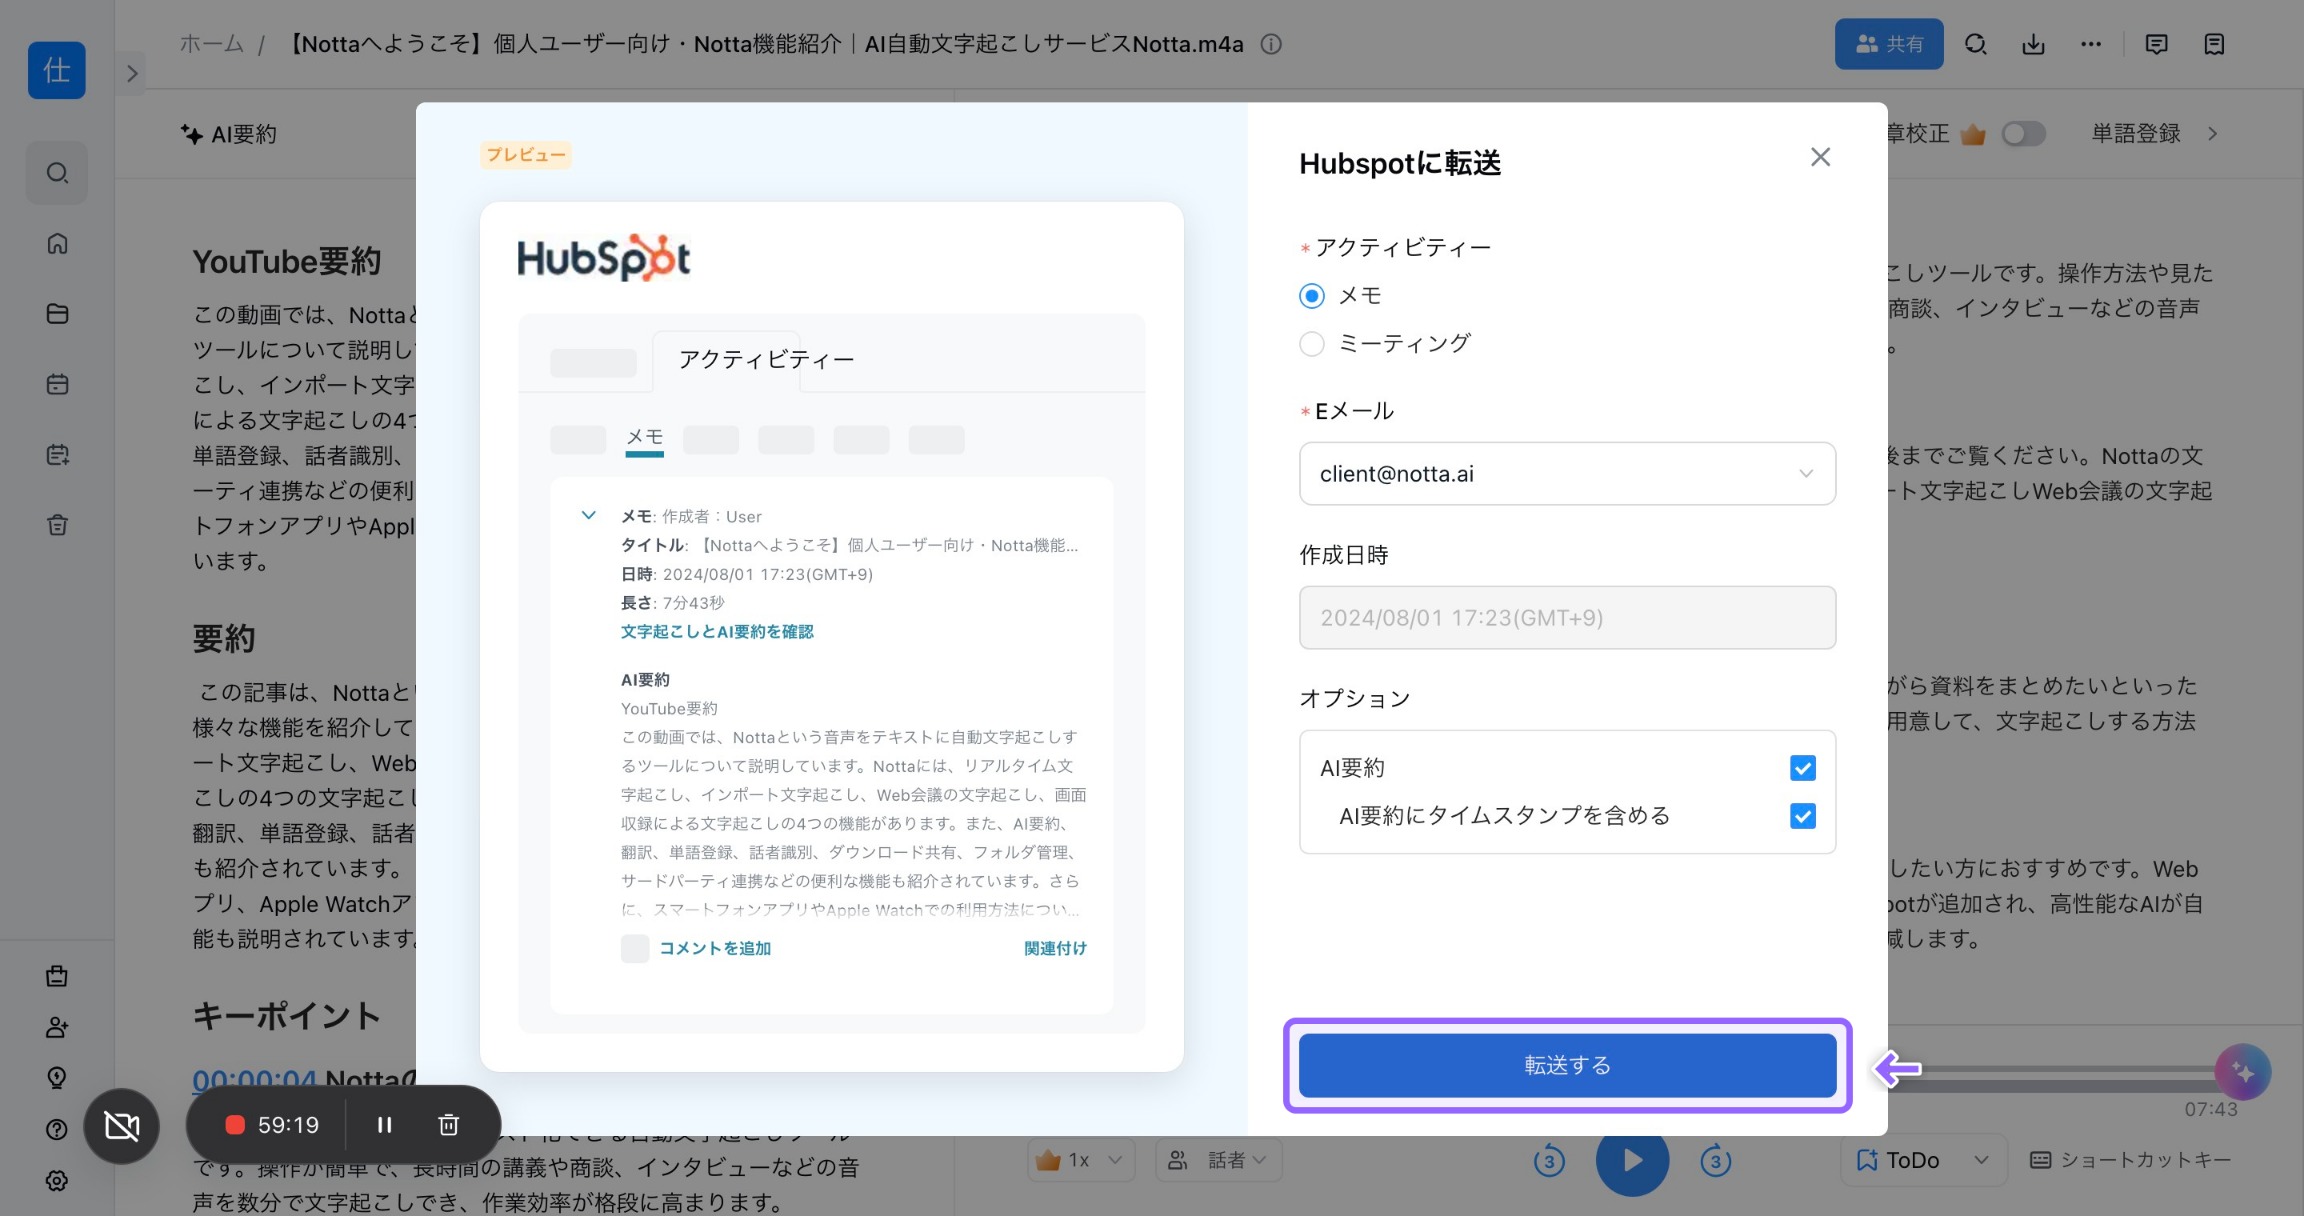Image resolution: width=2304 pixels, height=1216 pixels.
Task: Click the search icon in top toolbar
Action: [1975, 44]
